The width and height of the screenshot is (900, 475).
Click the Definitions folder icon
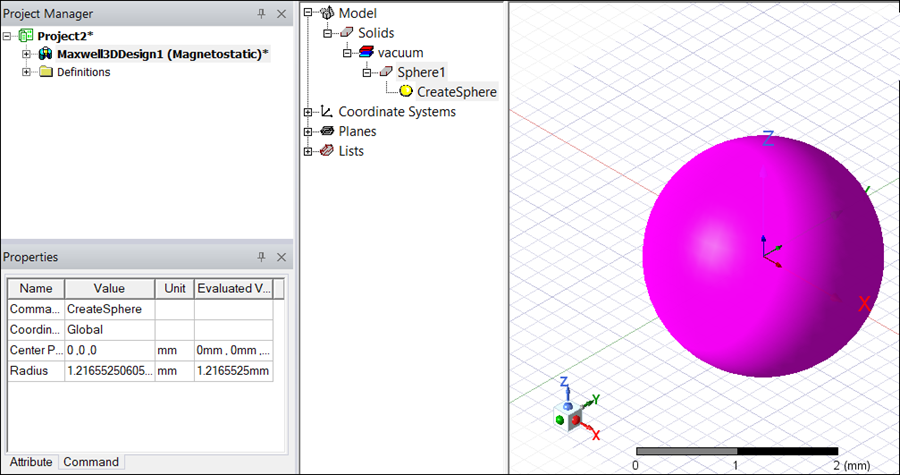(x=46, y=72)
